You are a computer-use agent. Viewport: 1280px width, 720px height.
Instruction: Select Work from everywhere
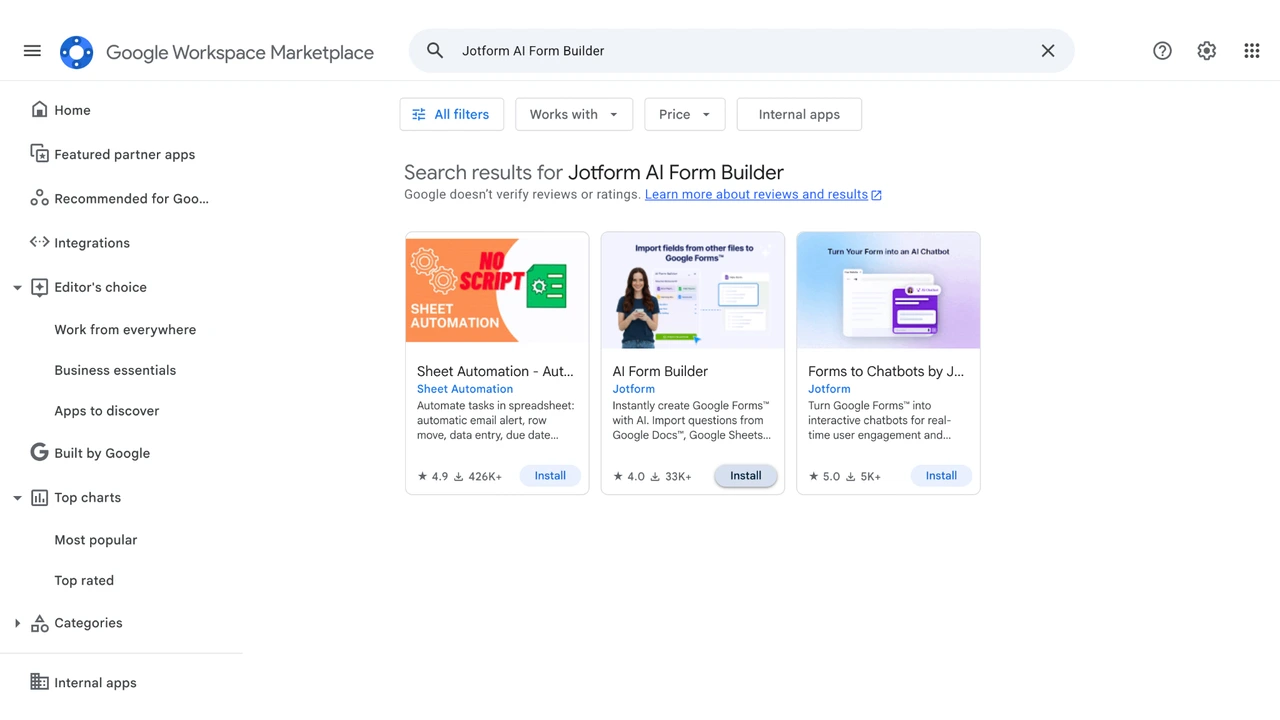[125, 329]
